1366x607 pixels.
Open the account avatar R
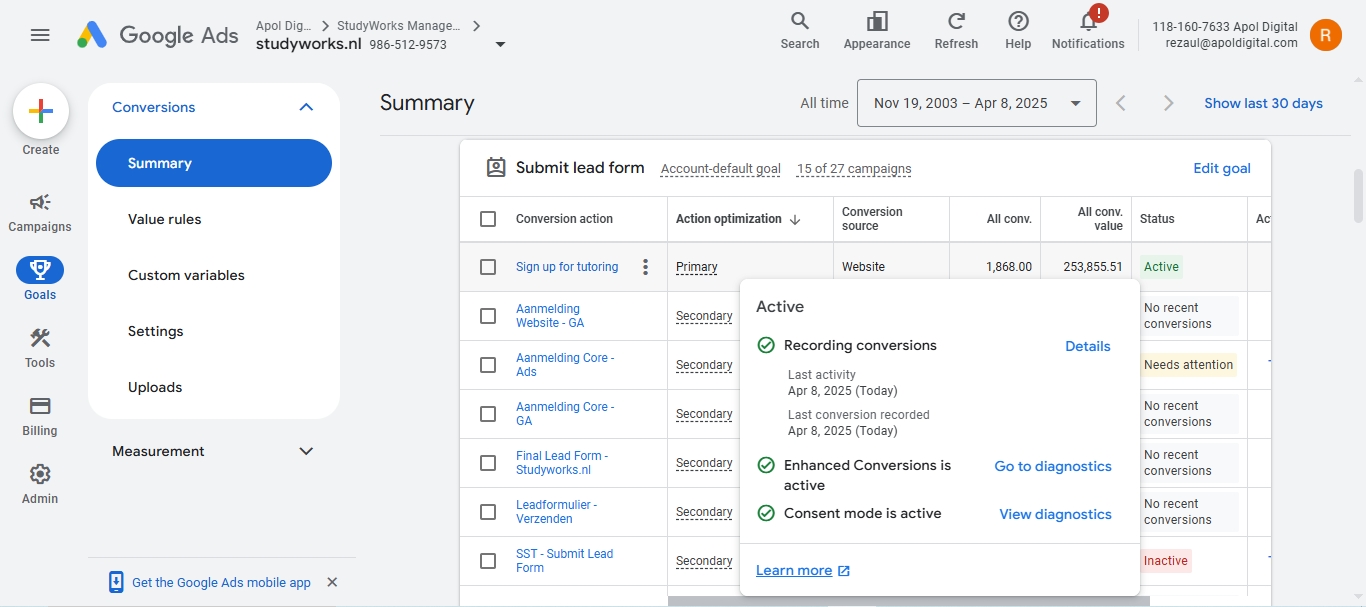tap(1326, 35)
